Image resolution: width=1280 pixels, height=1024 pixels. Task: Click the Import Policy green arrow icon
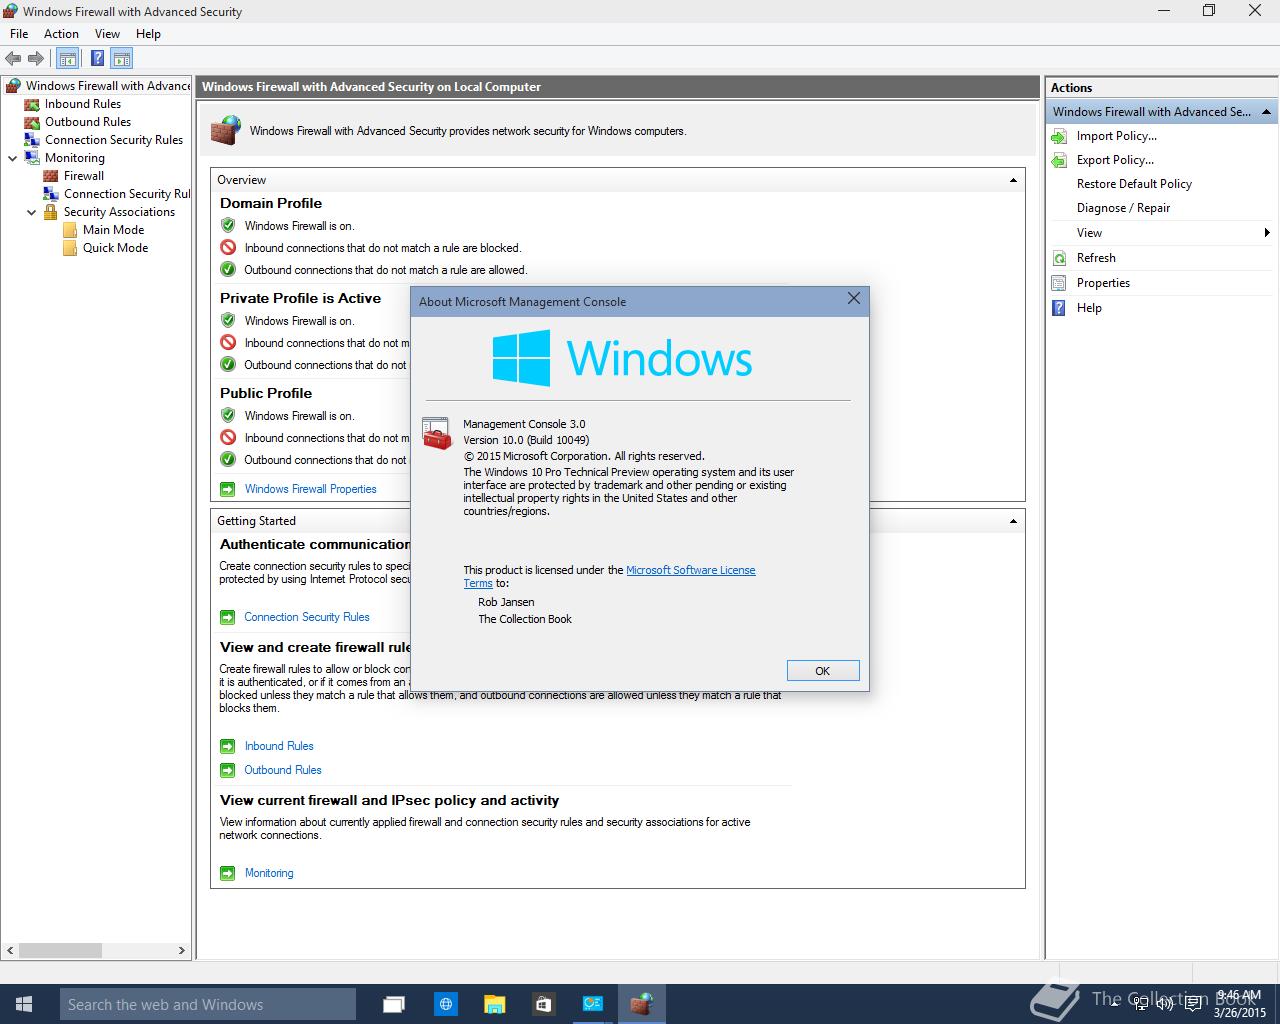click(1059, 136)
